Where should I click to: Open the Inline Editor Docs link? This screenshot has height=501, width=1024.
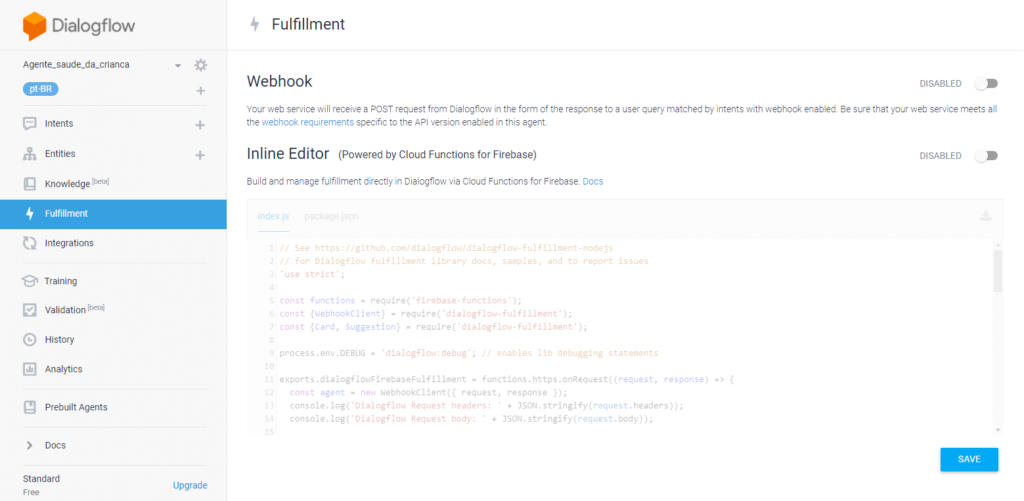tap(593, 181)
